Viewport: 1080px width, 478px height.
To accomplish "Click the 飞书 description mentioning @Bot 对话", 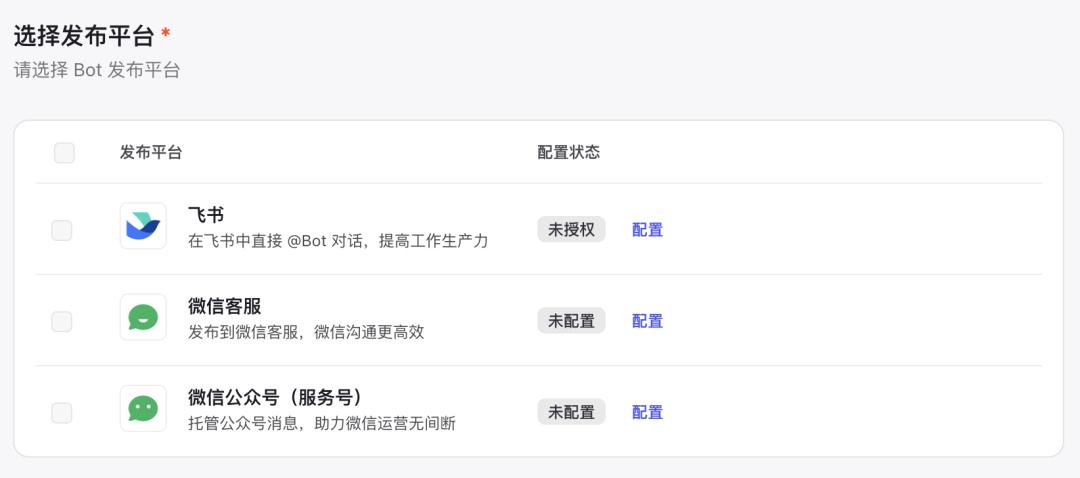I will 338,241.
